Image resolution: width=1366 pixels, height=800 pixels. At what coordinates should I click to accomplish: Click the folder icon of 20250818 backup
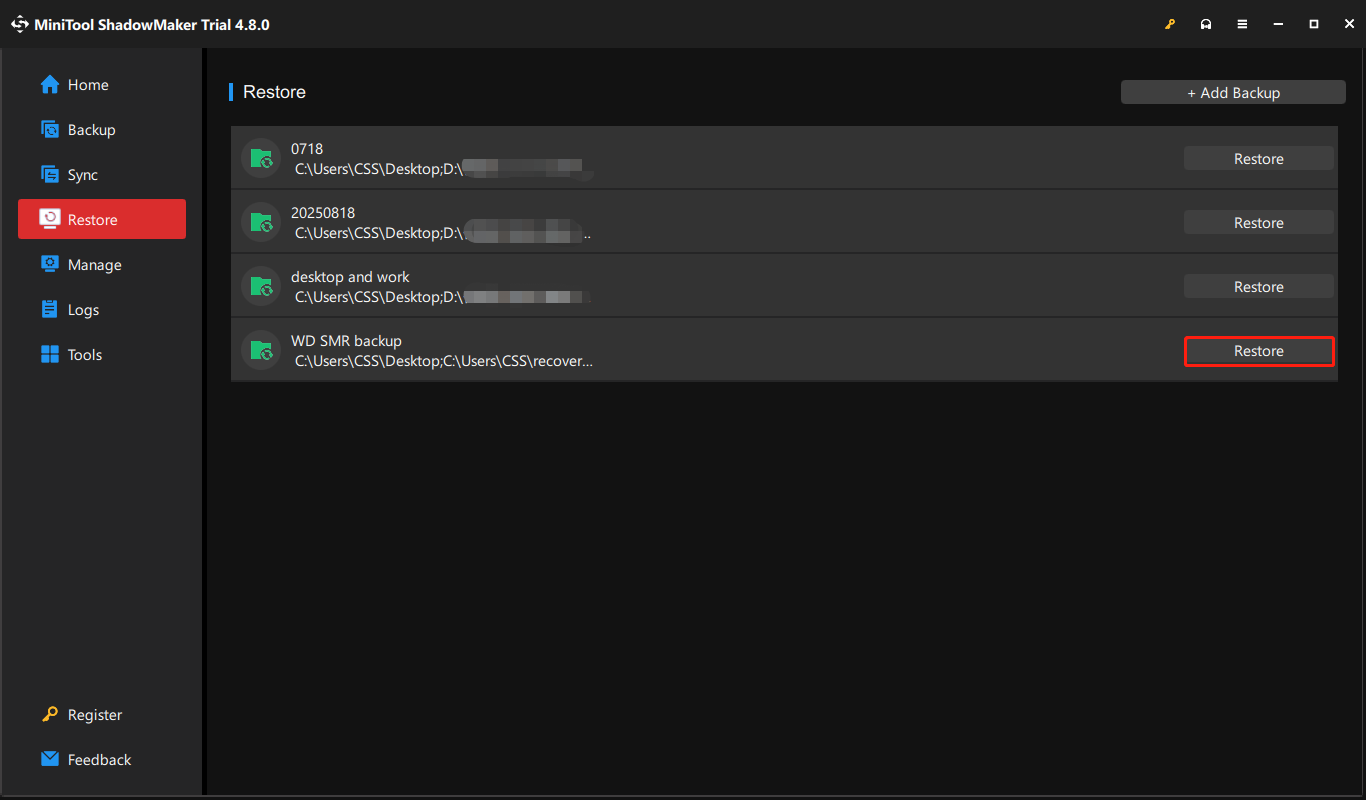[x=260, y=222]
